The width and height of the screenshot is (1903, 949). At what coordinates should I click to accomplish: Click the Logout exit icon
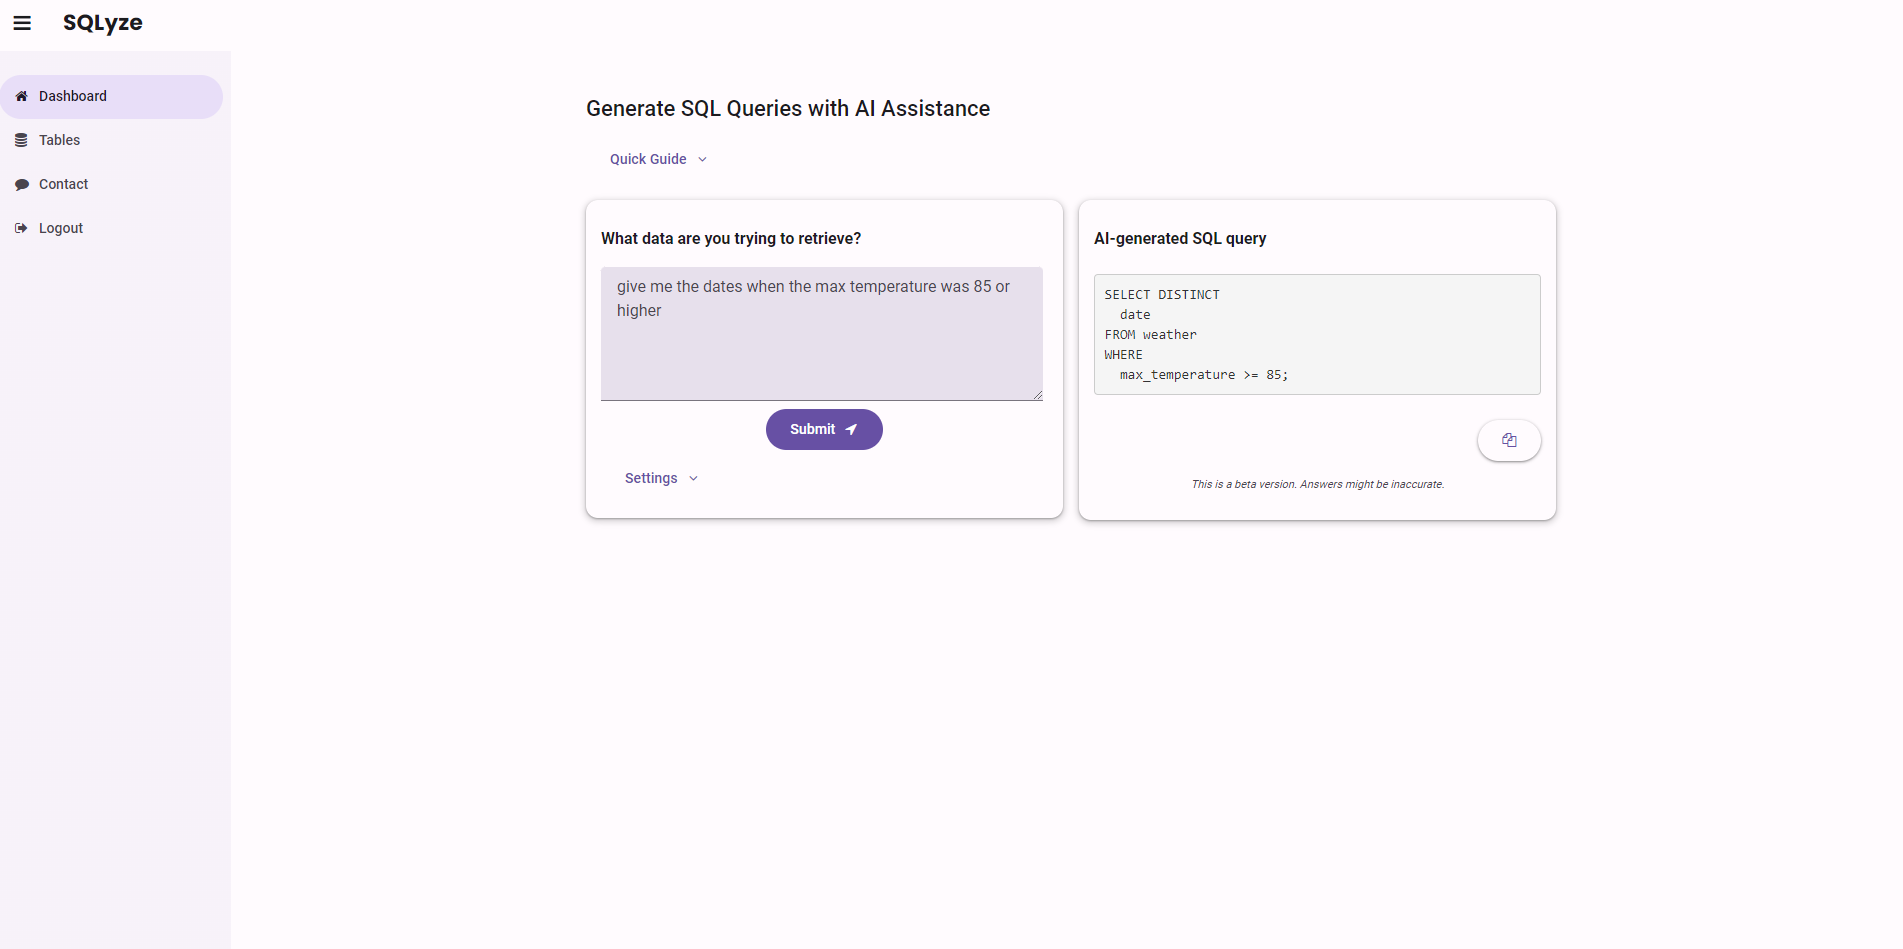(21, 228)
